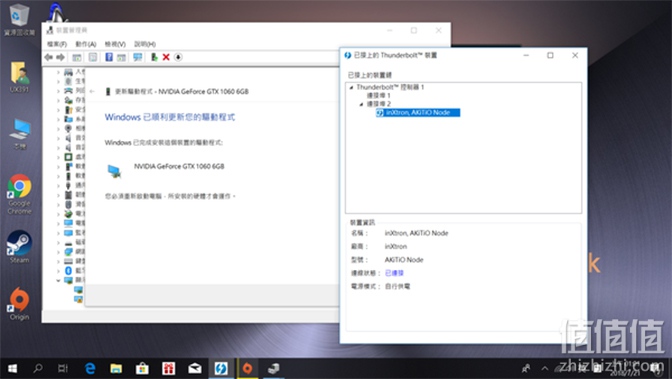Open the 檢視(V) menu

[115, 44]
